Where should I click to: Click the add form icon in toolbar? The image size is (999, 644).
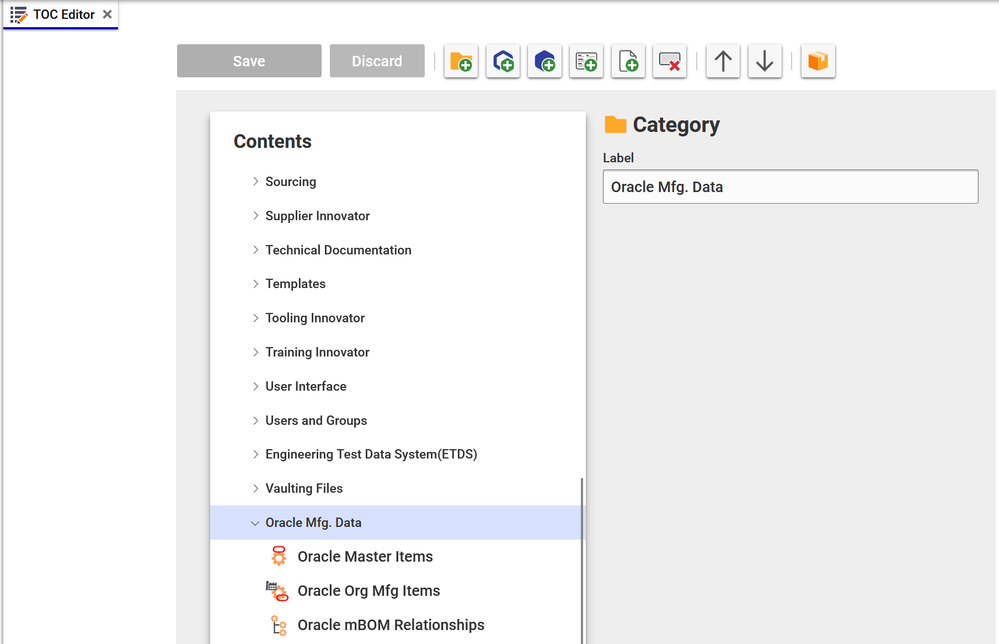(587, 61)
